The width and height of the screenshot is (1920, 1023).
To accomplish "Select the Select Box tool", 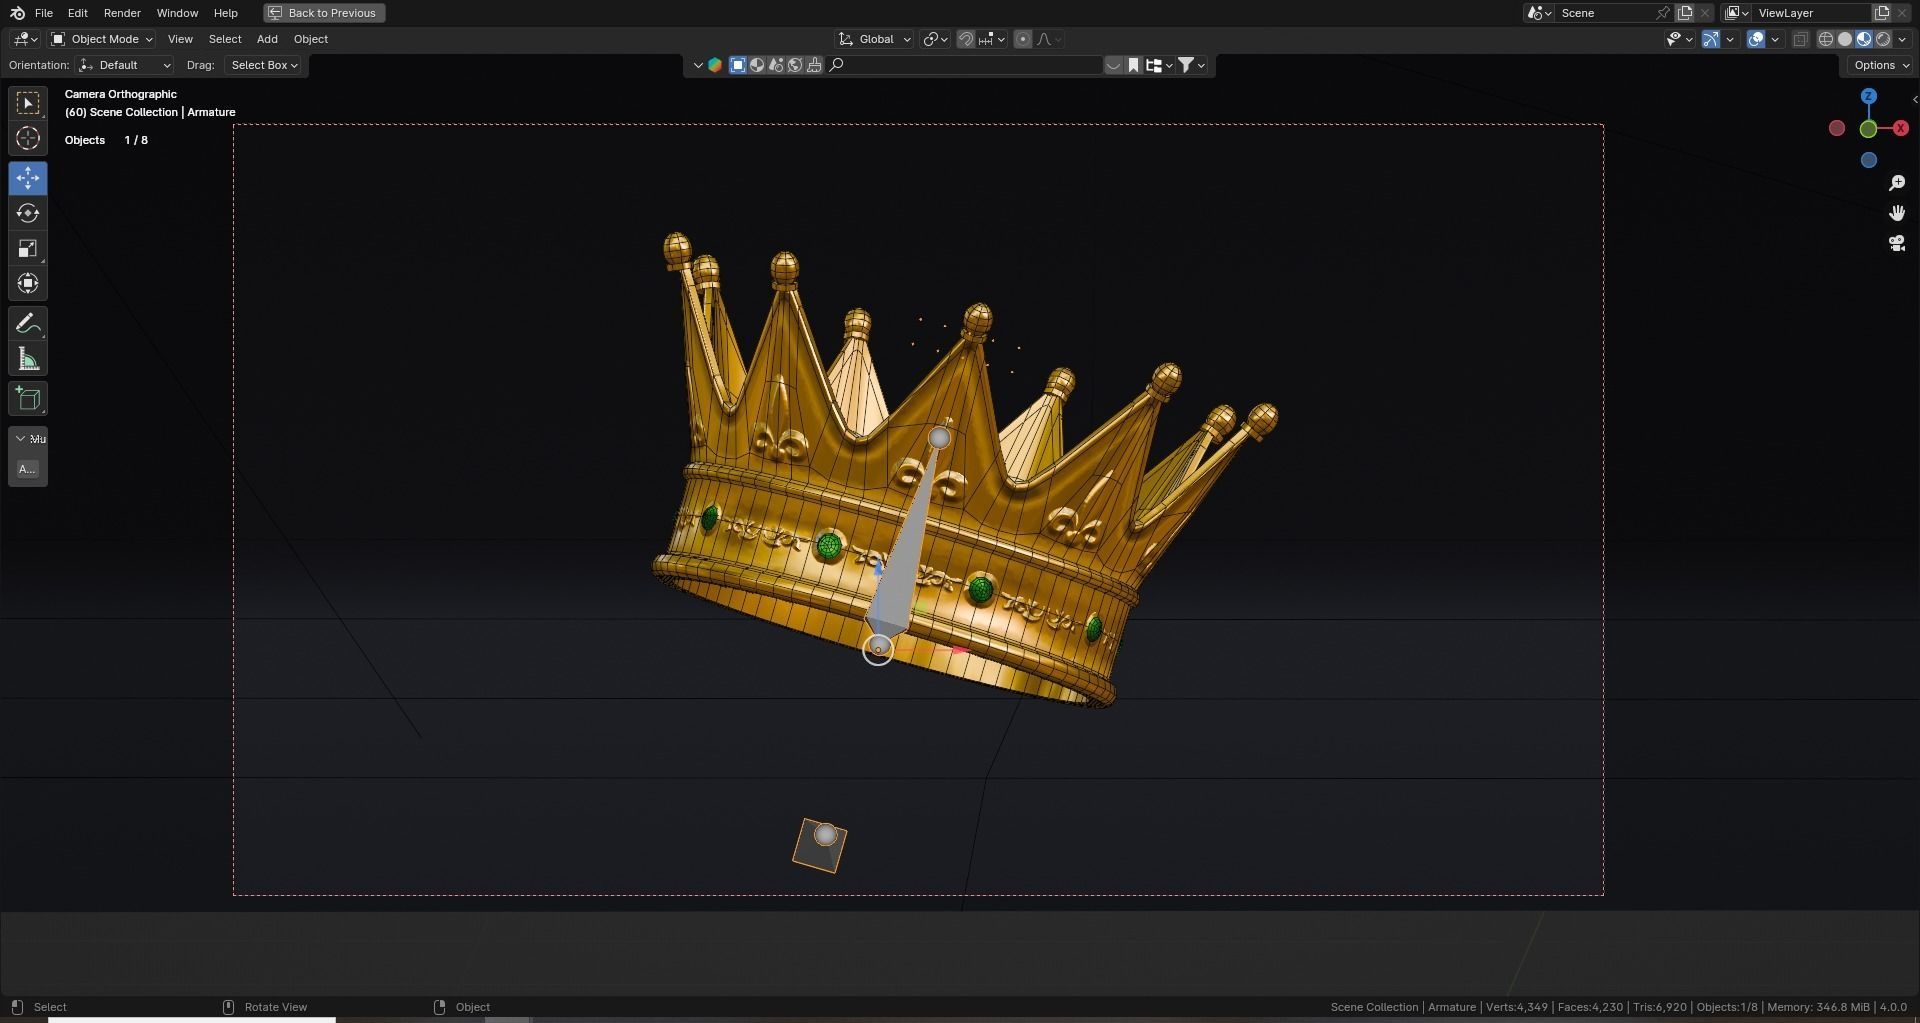I will point(28,103).
